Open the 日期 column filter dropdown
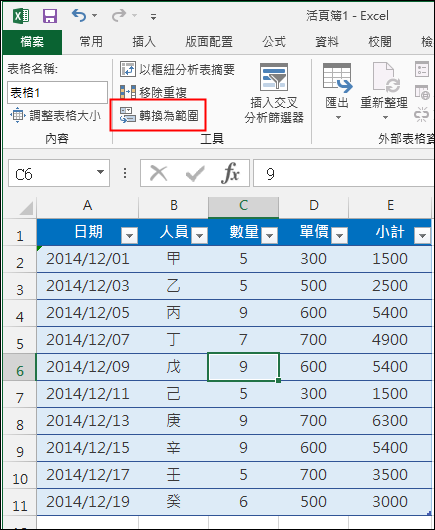This screenshot has width=435, height=530. click(129, 235)
